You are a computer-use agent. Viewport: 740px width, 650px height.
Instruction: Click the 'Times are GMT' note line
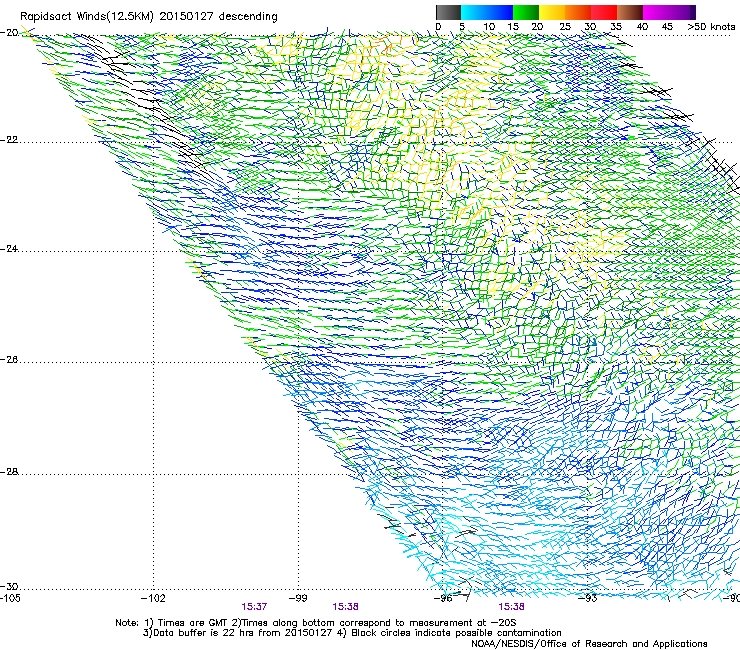click(316, 623)
